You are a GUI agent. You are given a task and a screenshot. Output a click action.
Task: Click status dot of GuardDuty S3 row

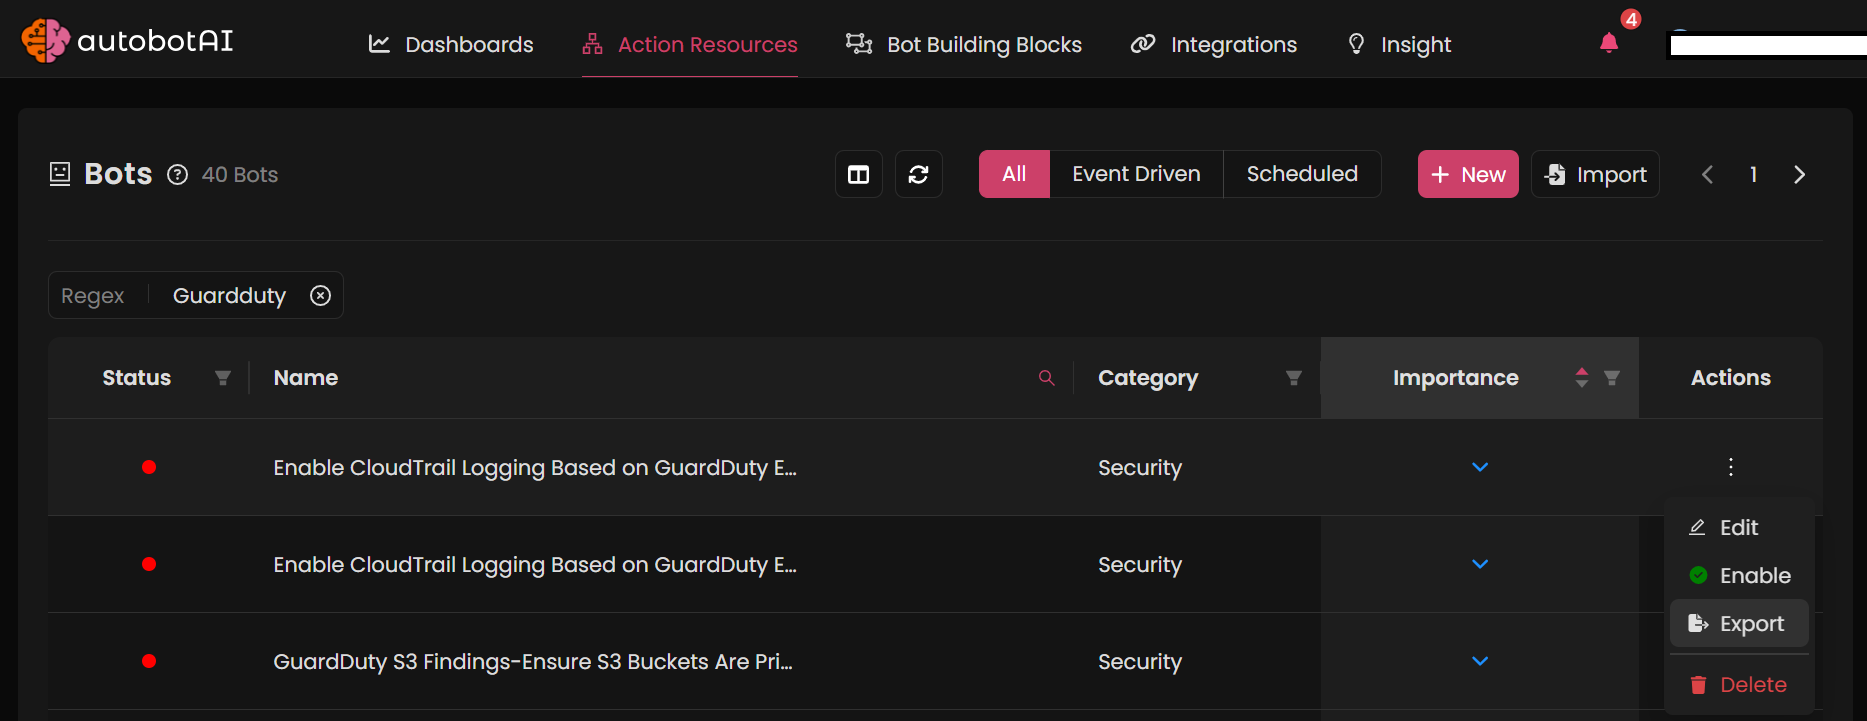[x=149, y=661]
